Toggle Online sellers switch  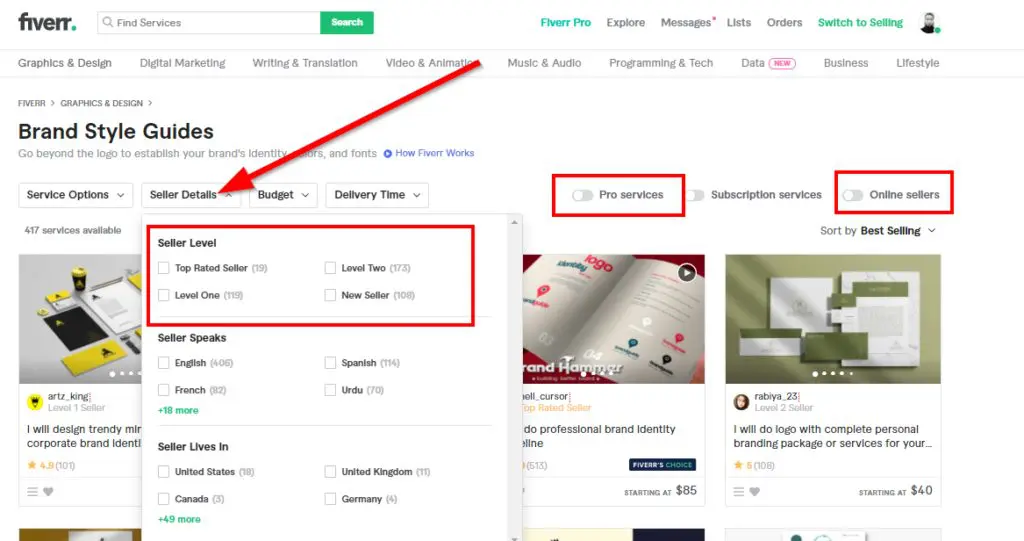(x=853, y=195)
